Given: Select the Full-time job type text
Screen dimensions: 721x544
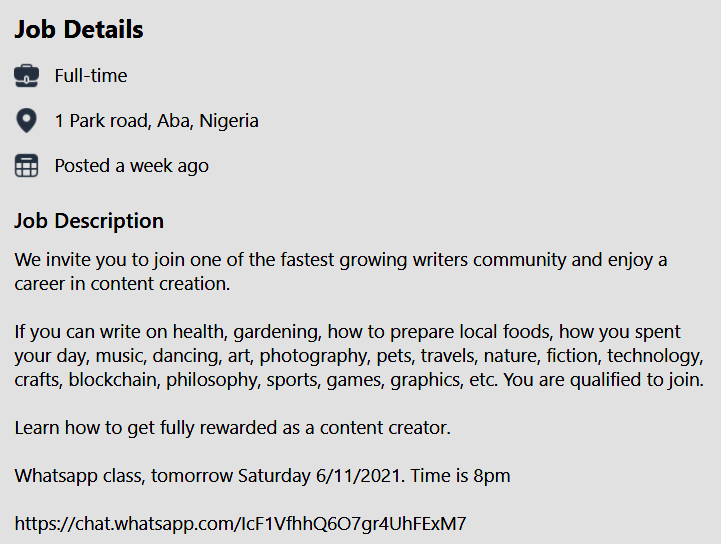Looking at the screenshot, I should click(91, 75).
